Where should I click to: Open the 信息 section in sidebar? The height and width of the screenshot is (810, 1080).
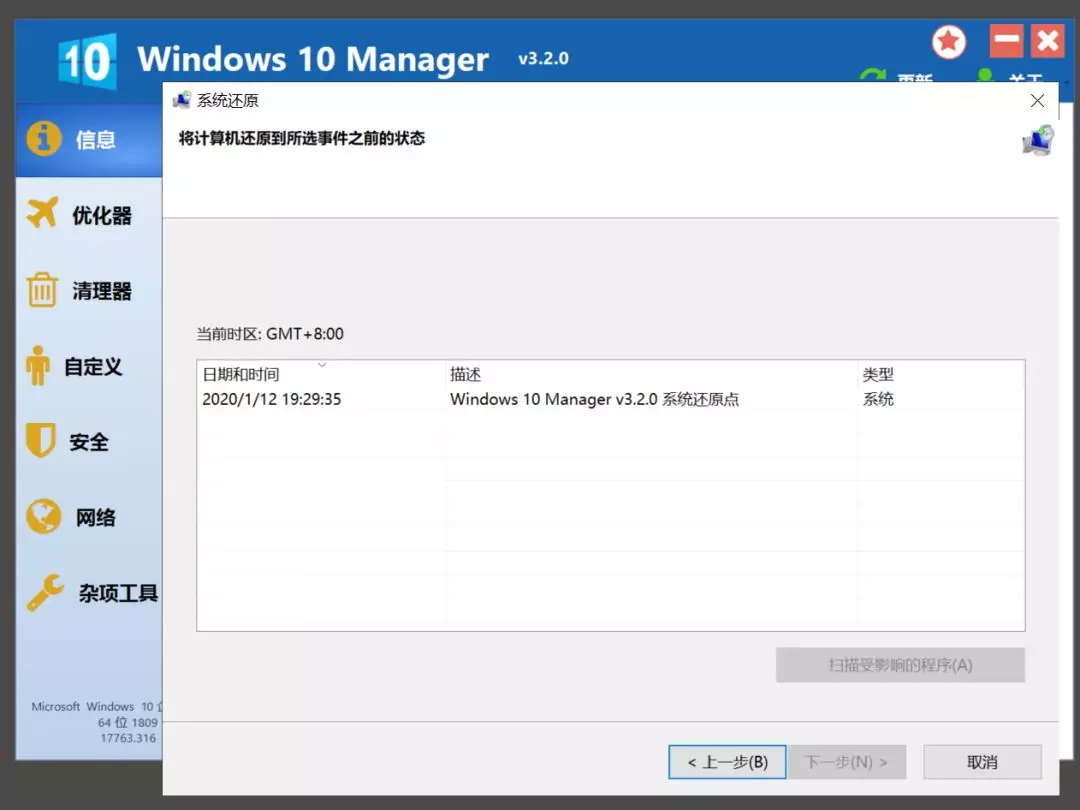point(89,140)
